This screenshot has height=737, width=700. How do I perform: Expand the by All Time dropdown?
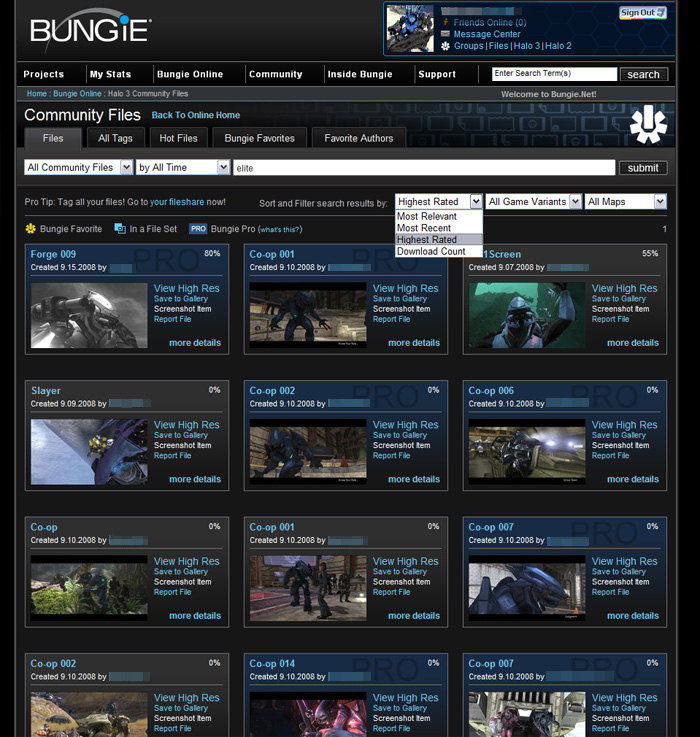pyautogui.click(x=183, y=168)
